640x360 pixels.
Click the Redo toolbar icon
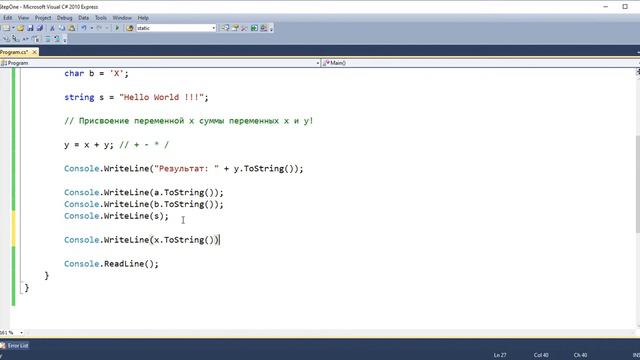pos(99,28)
